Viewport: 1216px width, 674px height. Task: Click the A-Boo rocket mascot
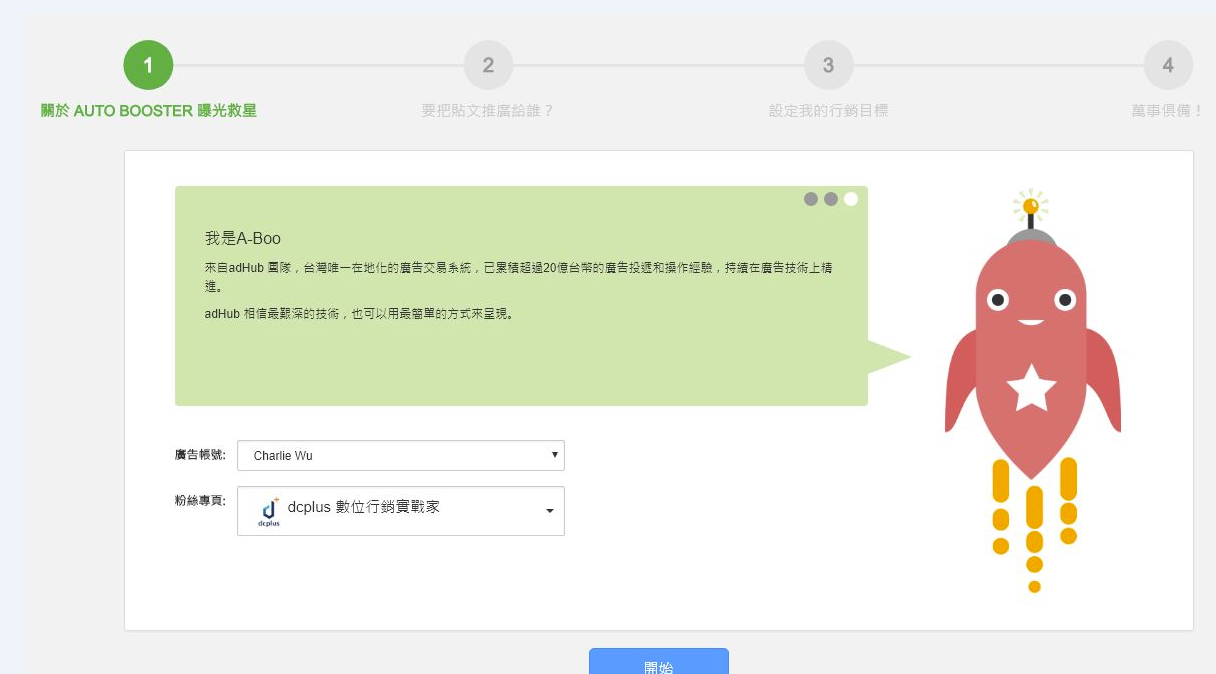pyautogui.click(x=1033, y=390)
